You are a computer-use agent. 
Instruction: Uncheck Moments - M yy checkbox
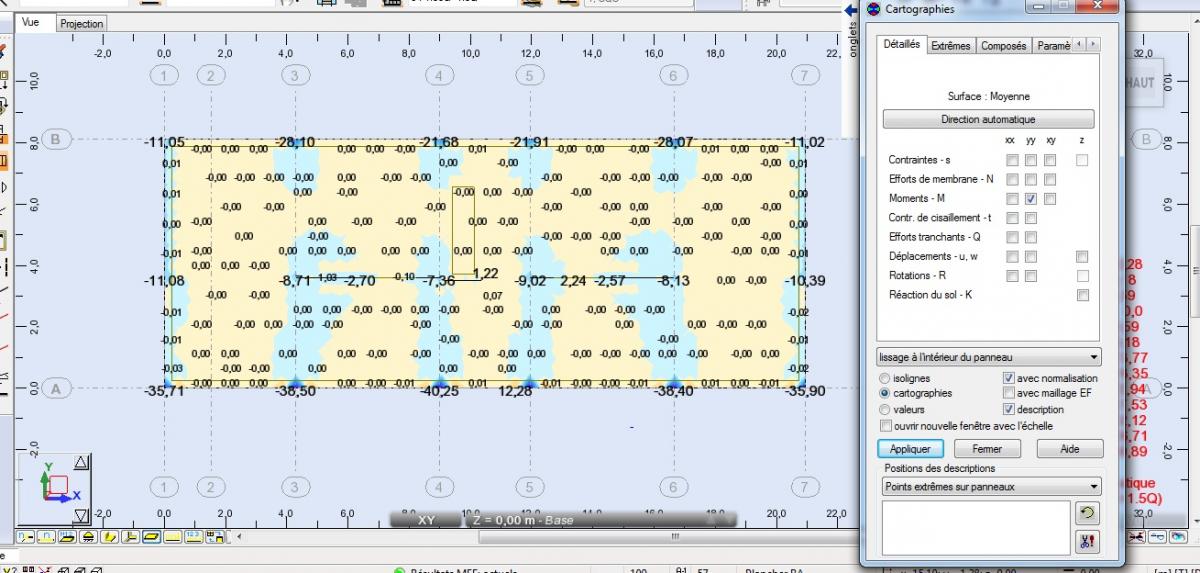1031,199
